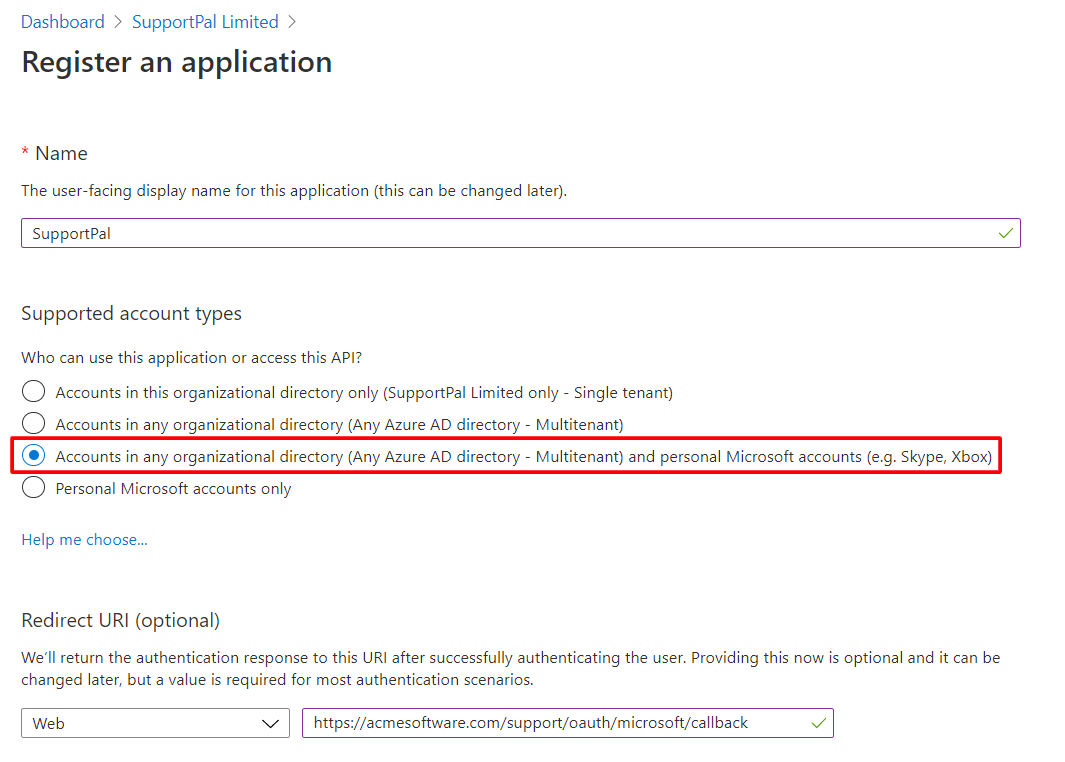The height and width of the screenshot is (762, 1065).
Task: Click the breadcrumb chevron after Dashboard
Action: coord(118,22)
